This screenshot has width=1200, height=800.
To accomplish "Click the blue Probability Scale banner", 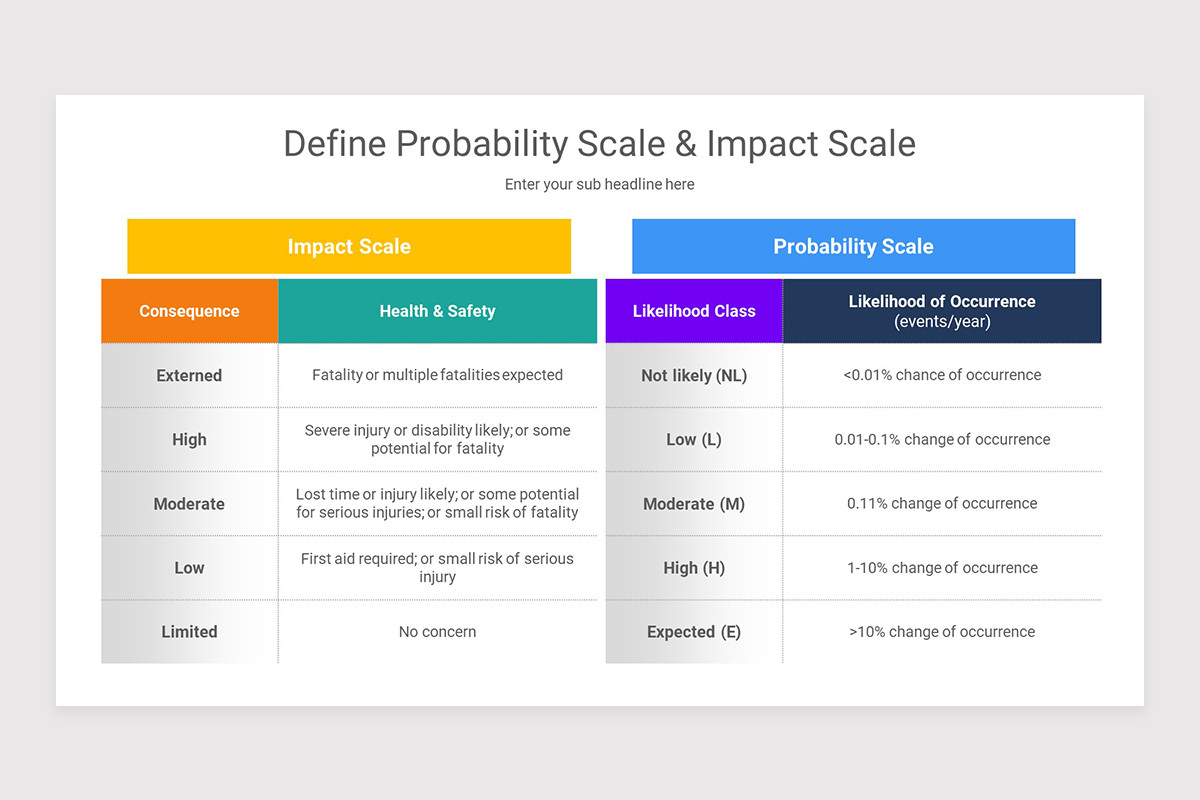I will 853,246.
